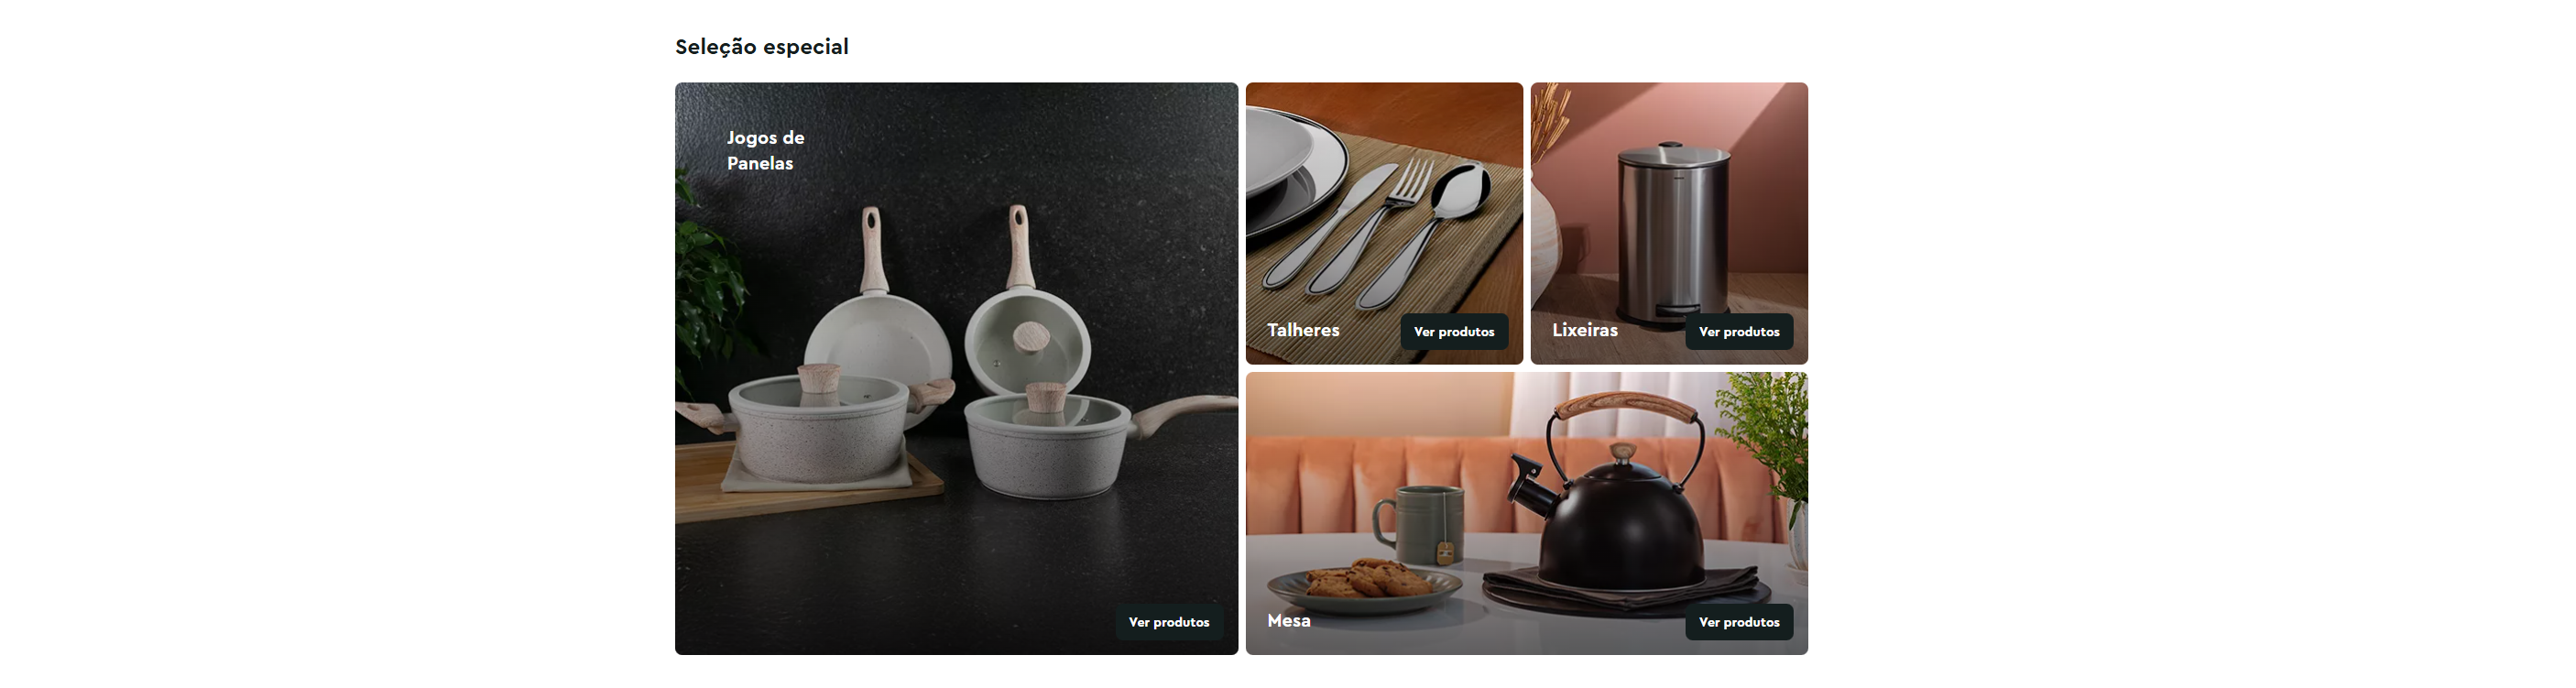Click the Seleção especial heading
The height and width of the screenshot is (688, 2576).
click(x=762, y=47)
